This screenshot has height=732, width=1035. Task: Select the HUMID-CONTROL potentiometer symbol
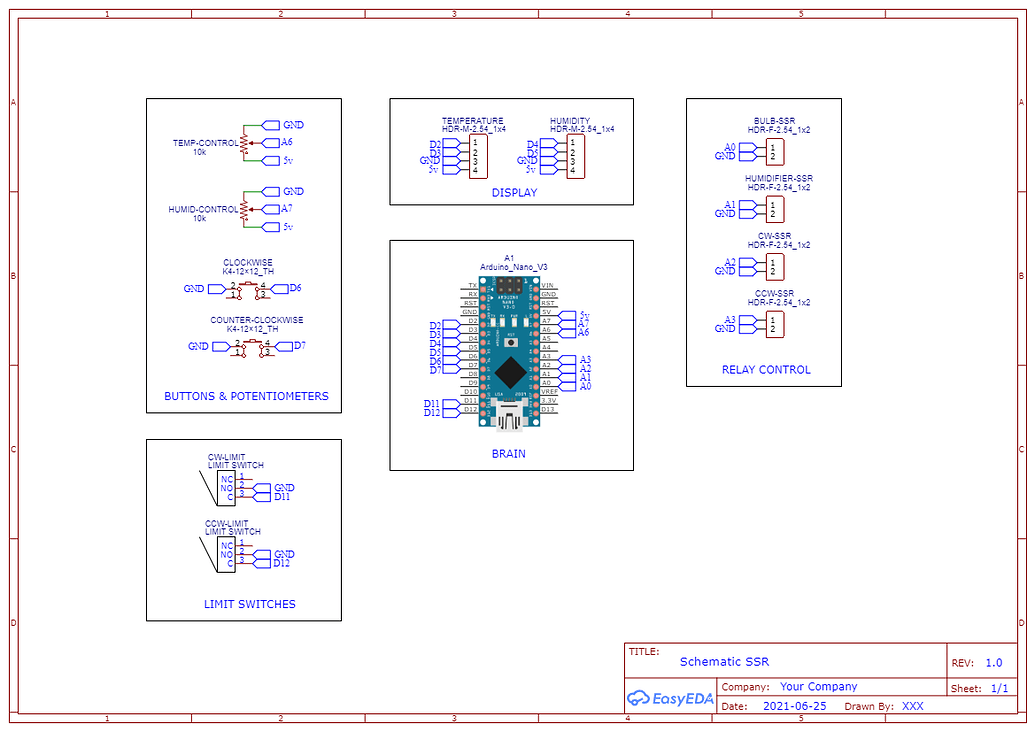coord(243,209)
